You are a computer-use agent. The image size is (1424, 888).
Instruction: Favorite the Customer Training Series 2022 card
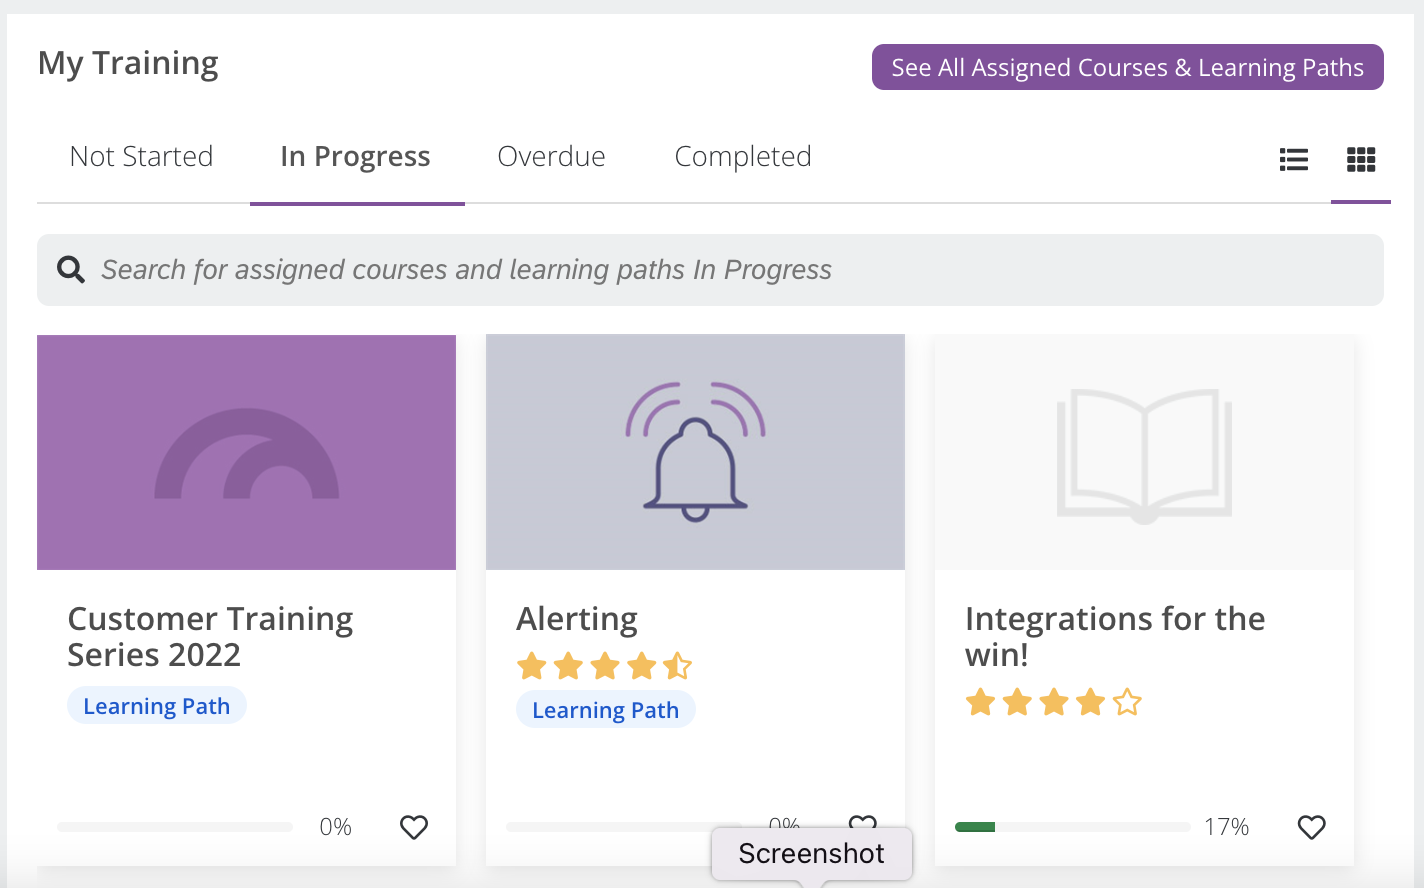point(413,827)
